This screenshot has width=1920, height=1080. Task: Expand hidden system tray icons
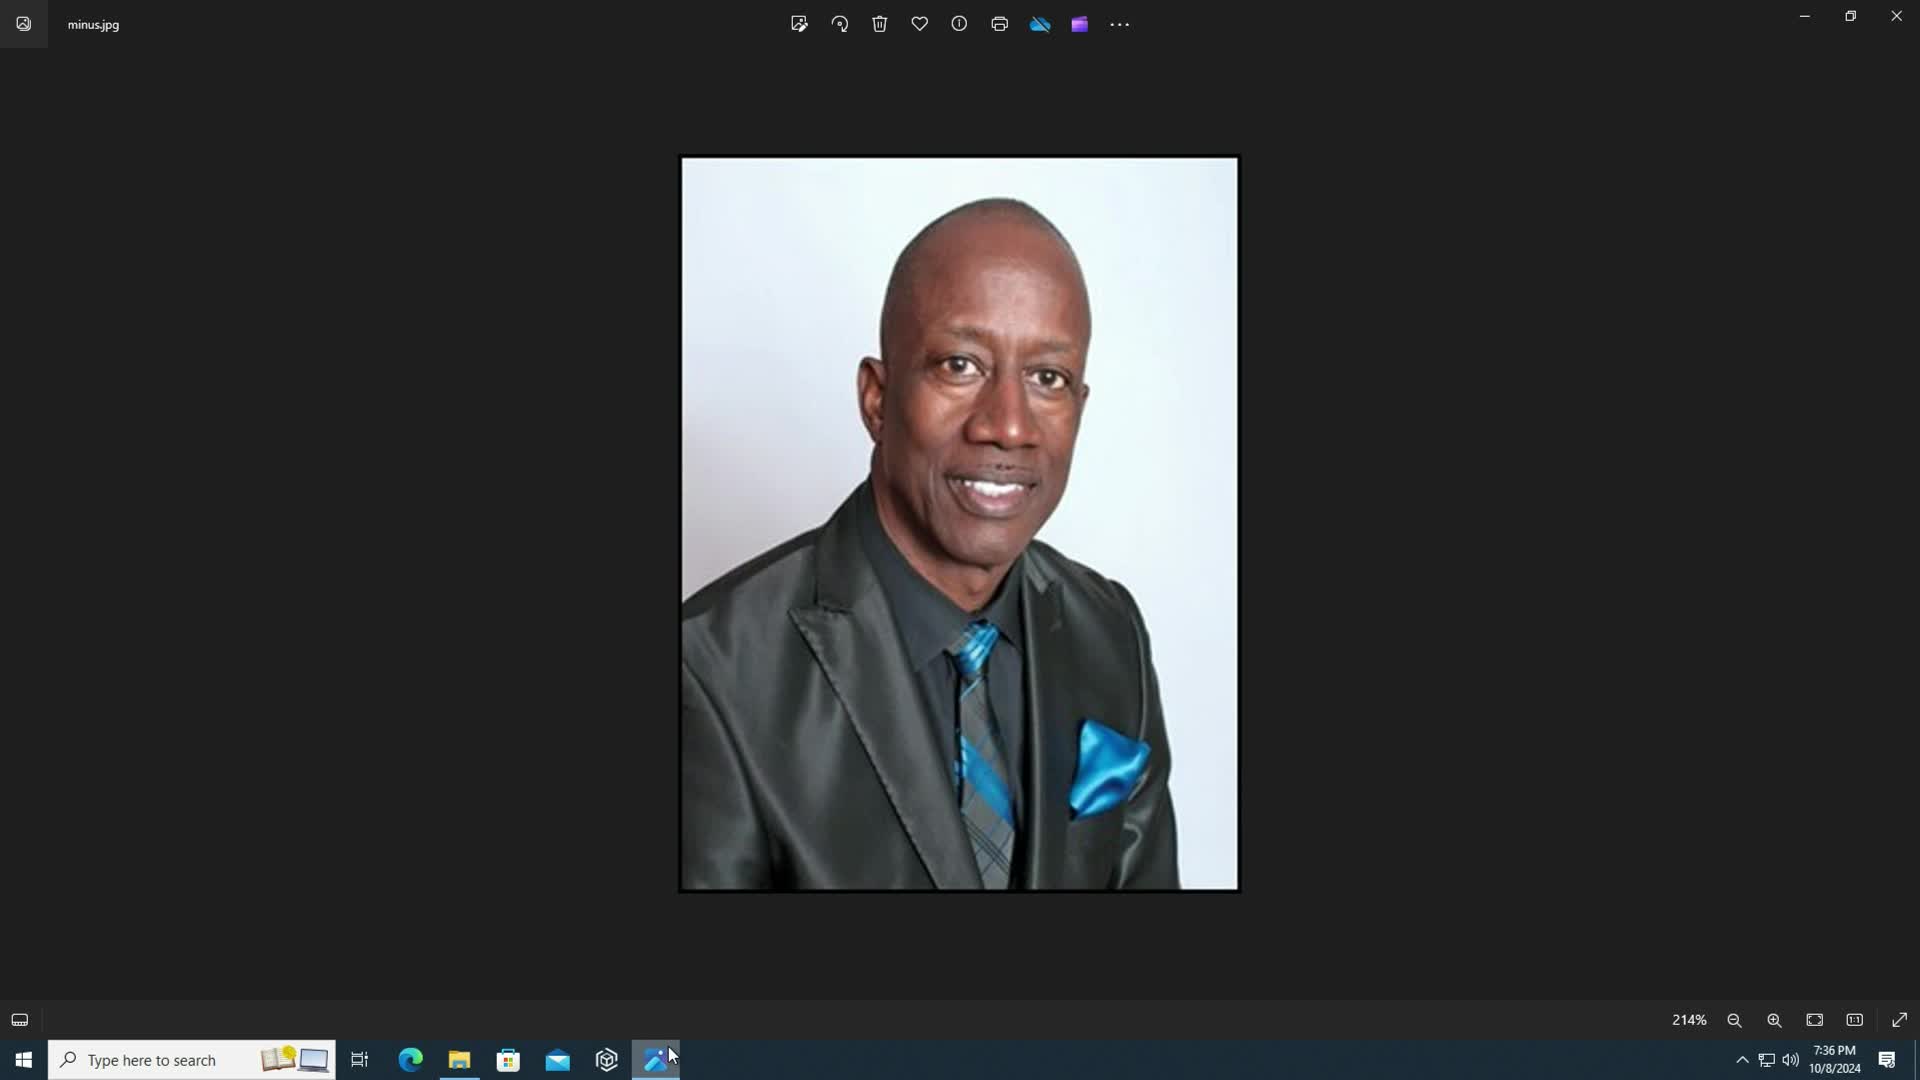tap(1742, 1060)
